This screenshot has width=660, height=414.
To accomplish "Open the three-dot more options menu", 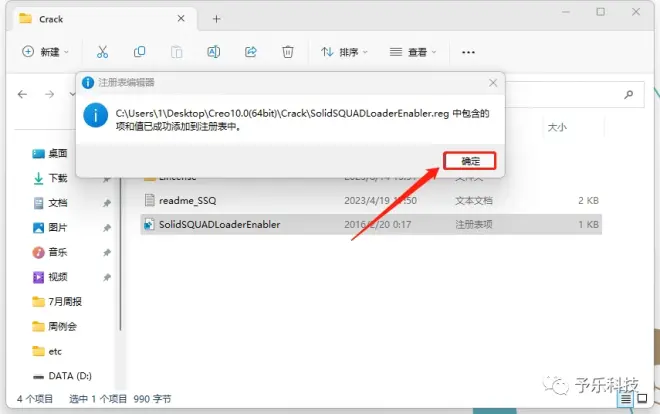I will coord(468,52).
